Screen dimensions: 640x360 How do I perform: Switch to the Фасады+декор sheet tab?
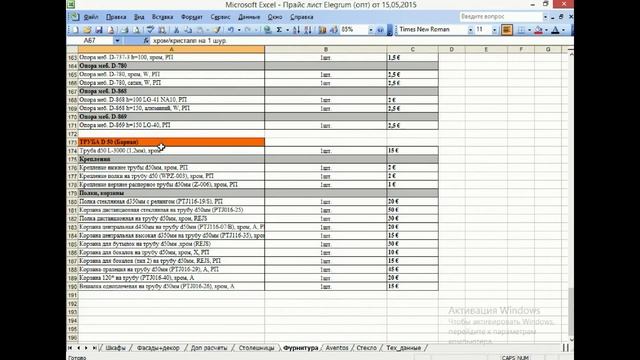[x=158, y=348]
